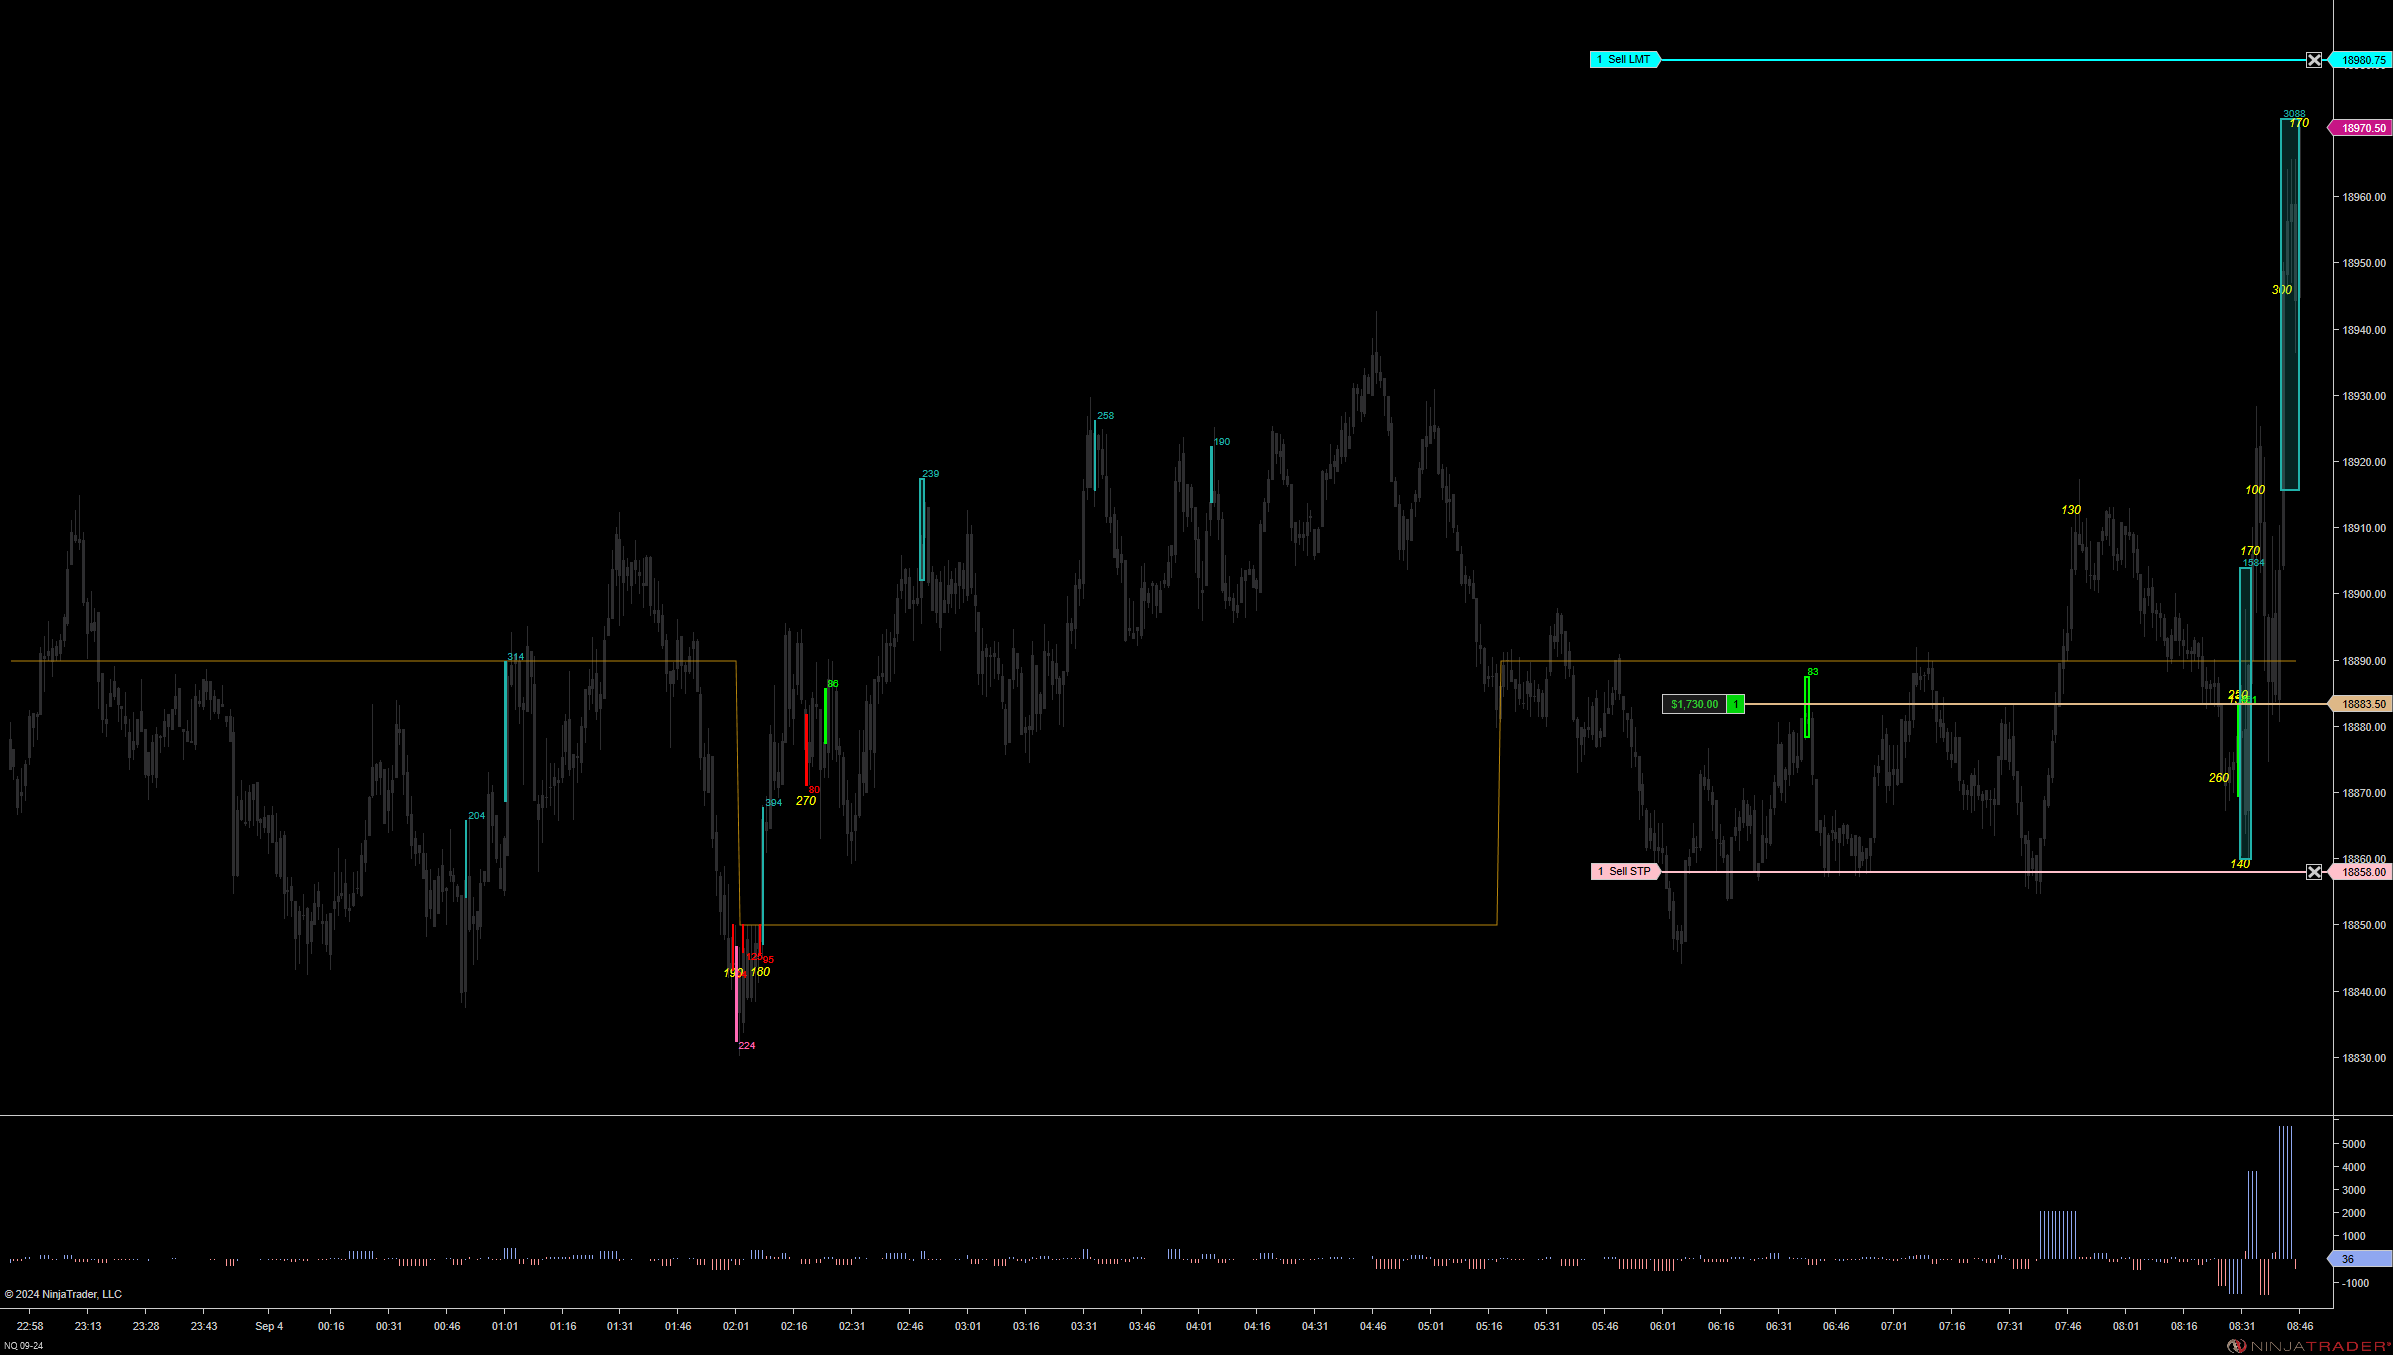Click the $1,730.00 unrealized PnL label
This screenshot has height=1355, width=2393.
click(x=1694, y=704)
